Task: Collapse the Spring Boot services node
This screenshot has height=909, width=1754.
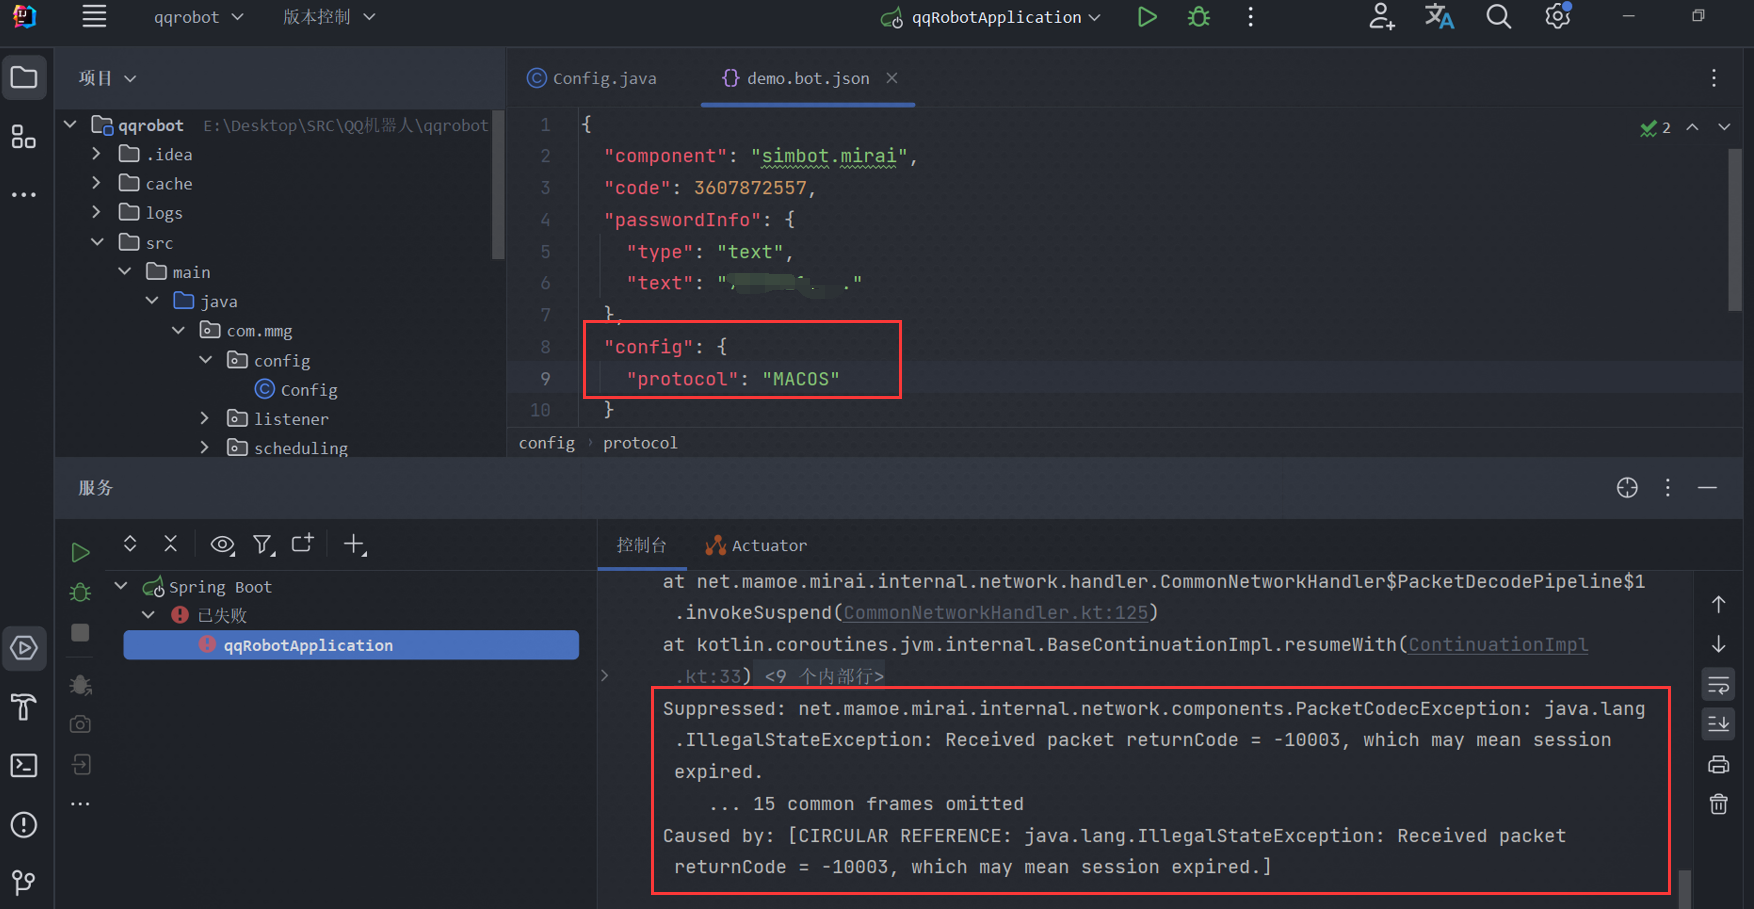Action: (x=121, y=586)
